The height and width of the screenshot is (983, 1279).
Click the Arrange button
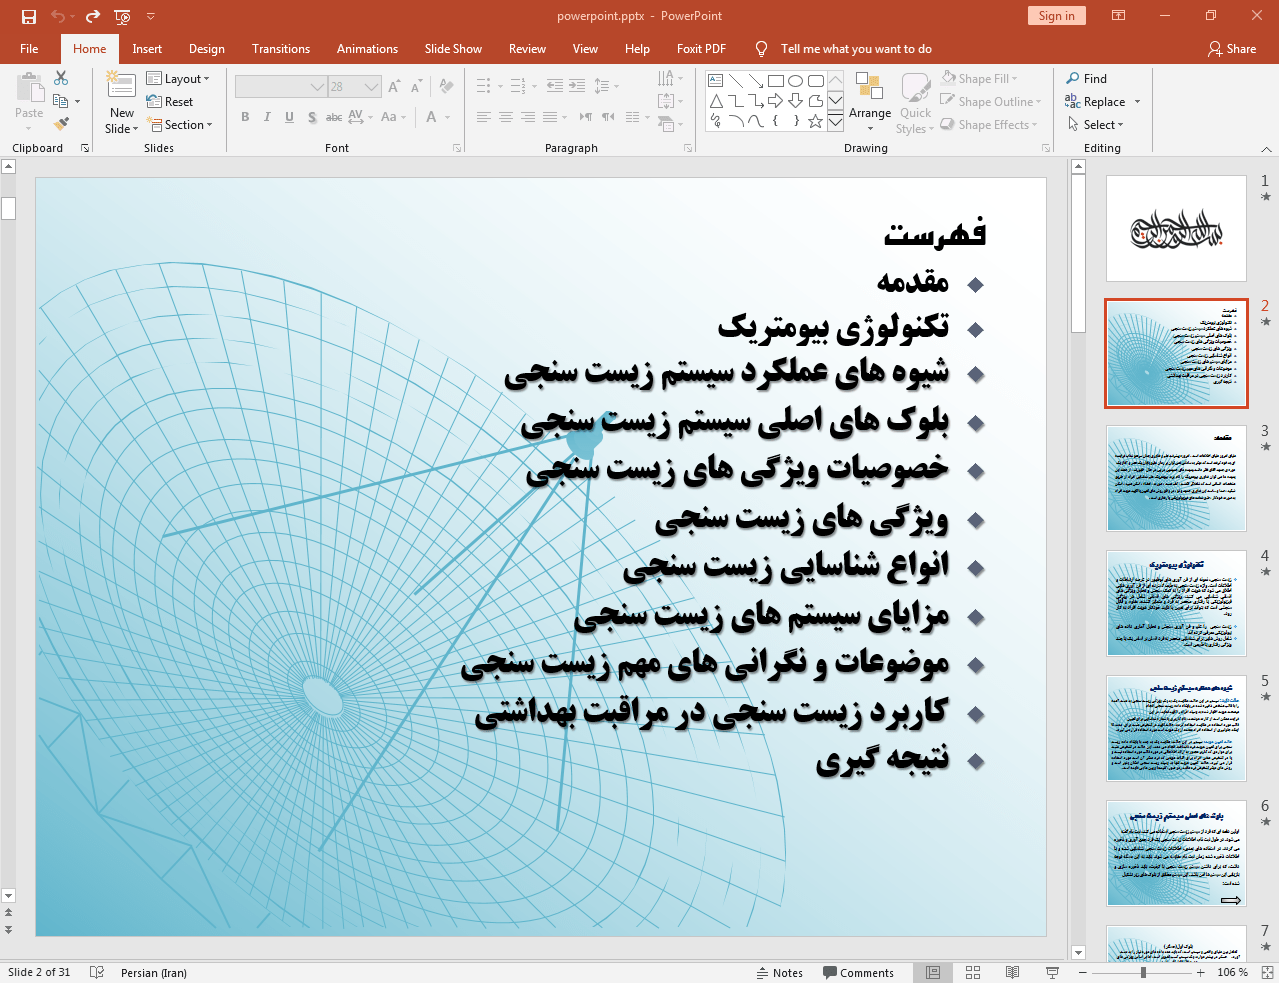[870, 102]
